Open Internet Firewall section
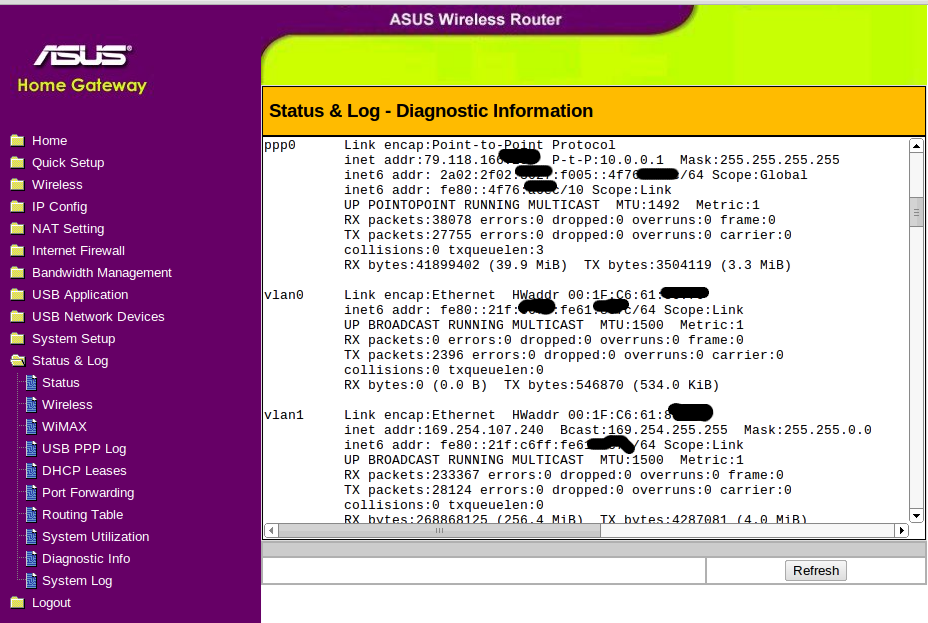This screenshot has height=623, width=928. [78, 251]
